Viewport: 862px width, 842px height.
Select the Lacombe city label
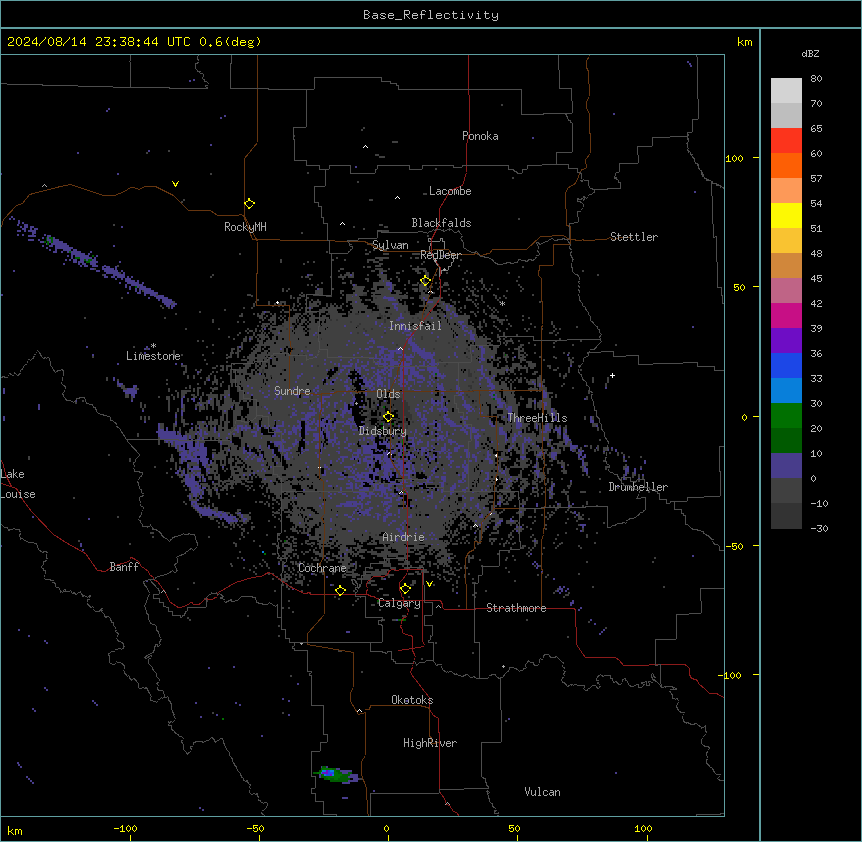[450, 191]
